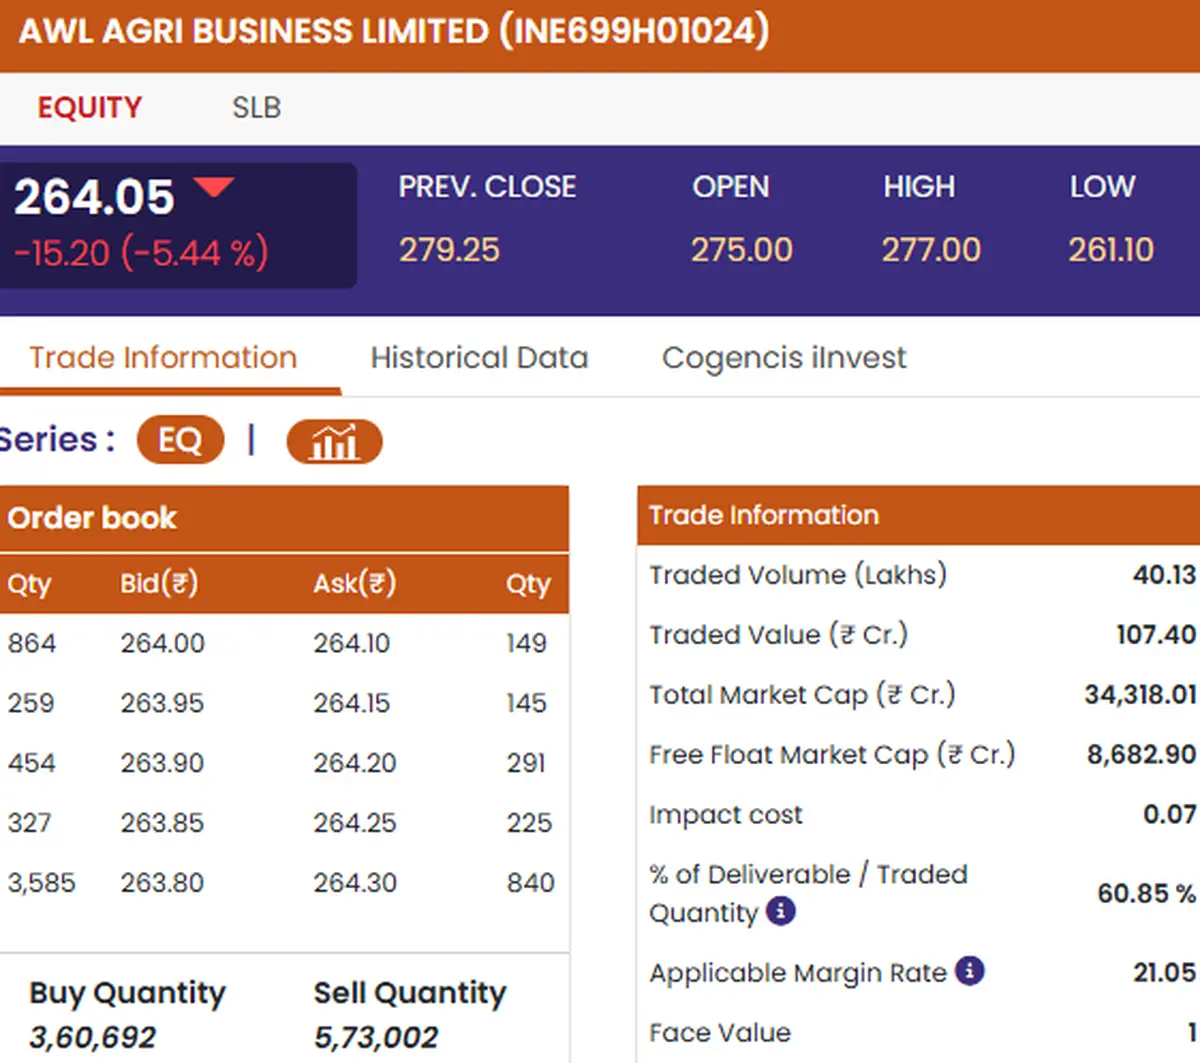
Task: Click the ask price 264.25
Action: click(355, 823)
